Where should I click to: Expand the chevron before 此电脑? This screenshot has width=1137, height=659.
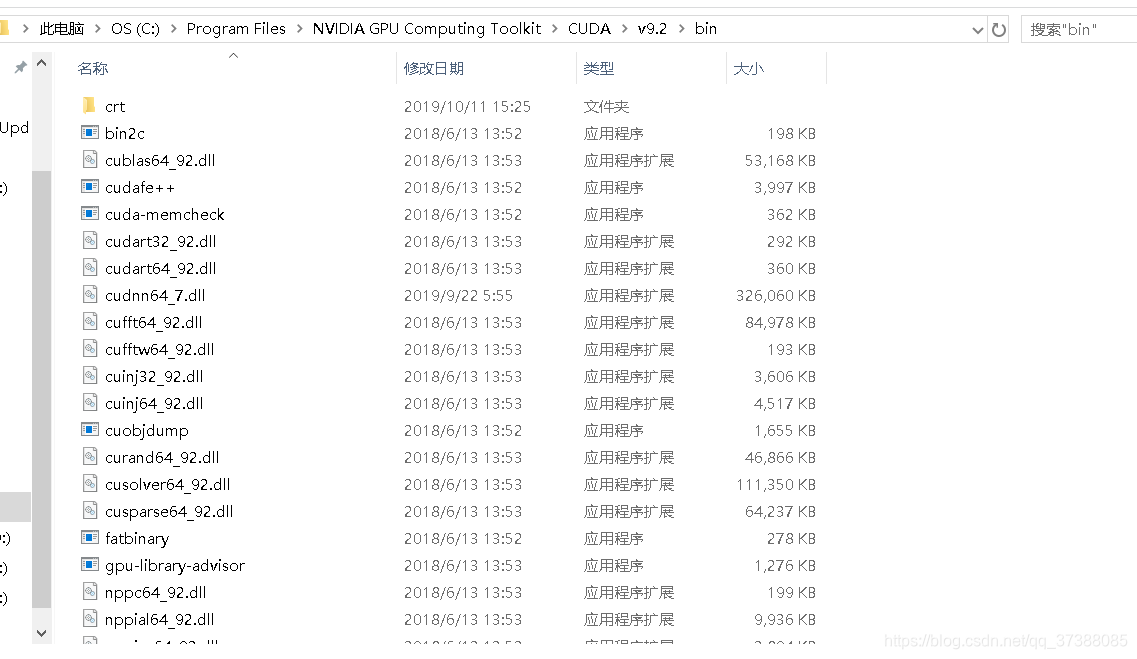pyautogui.click(x=25, y=29)
